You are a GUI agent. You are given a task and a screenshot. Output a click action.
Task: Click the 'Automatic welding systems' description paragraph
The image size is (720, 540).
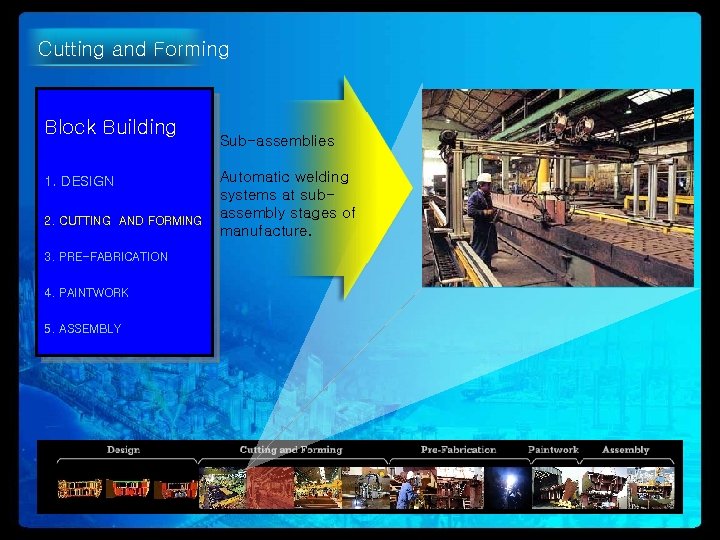(x=288, y=203)
